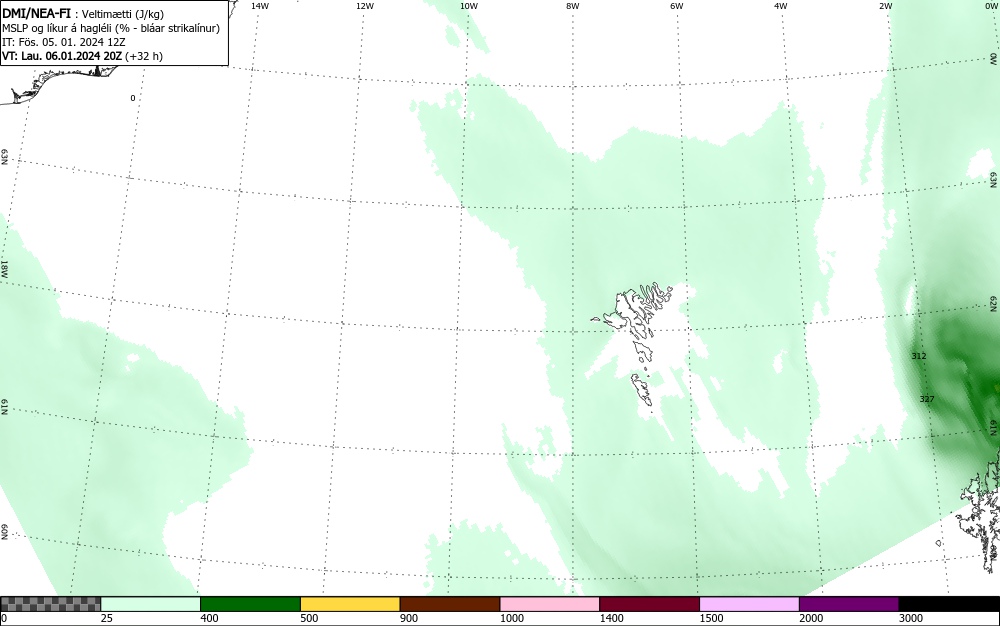Click the 327 value on the map
The width and height of the screenshot is (1000, 626).
927,399
